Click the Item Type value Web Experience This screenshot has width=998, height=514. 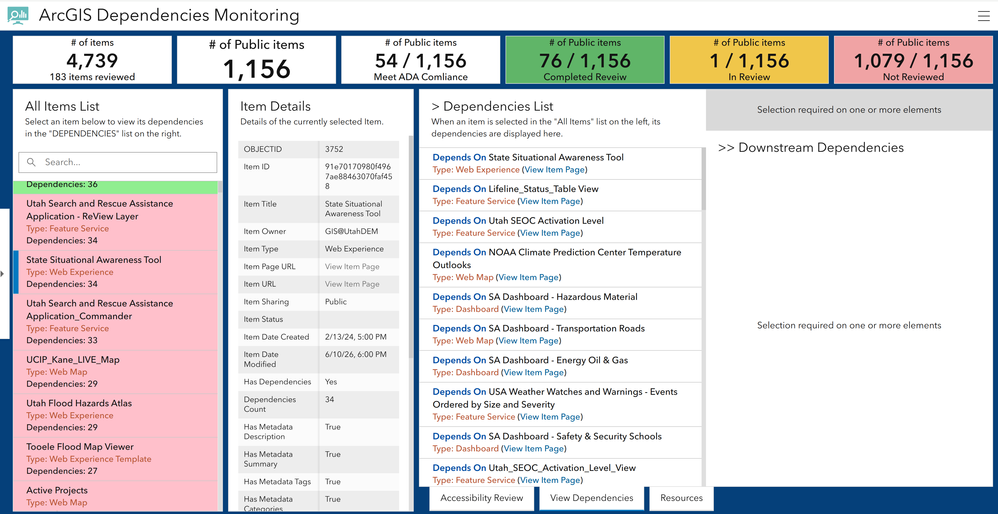pyautogui.click(x=355, y=249)
